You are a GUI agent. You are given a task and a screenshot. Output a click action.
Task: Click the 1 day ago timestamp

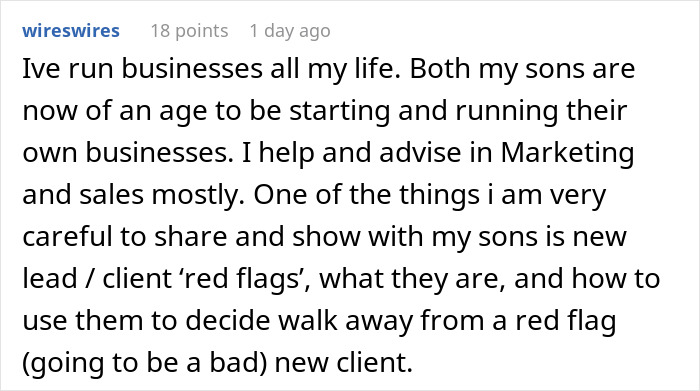pos(290,31)
